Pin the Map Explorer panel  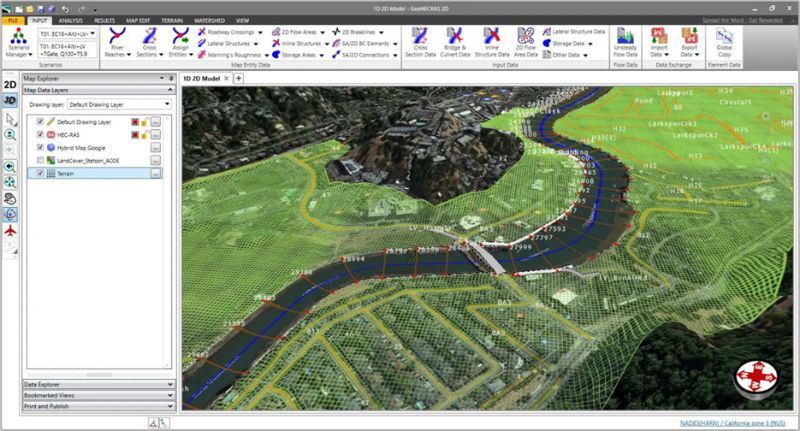[x=171, y=79]
